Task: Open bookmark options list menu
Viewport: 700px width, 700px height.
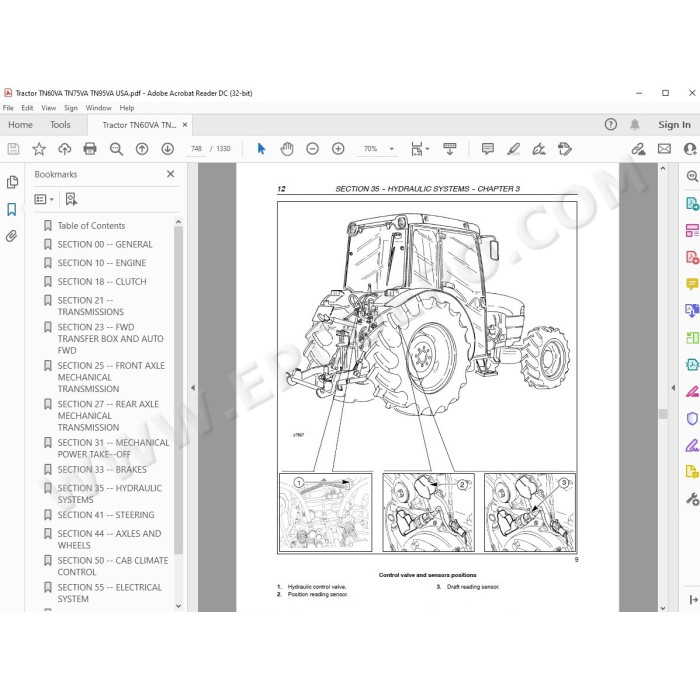Action: coord(44,199)
